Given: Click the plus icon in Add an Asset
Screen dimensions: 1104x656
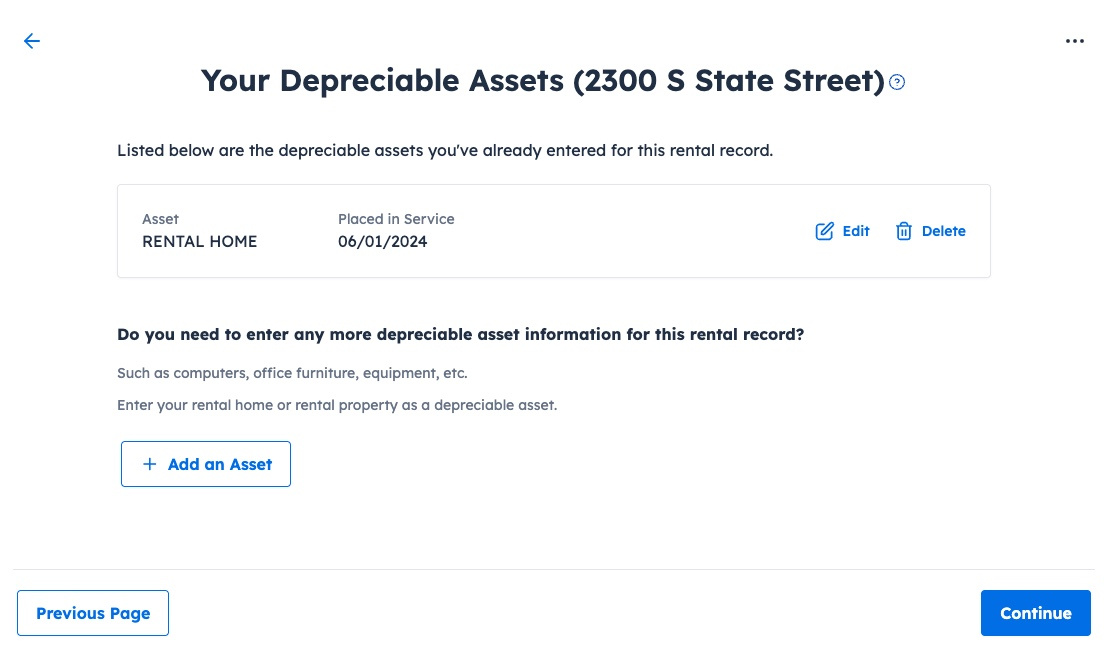Looking at the screenshot, I should tap(149, 464).
